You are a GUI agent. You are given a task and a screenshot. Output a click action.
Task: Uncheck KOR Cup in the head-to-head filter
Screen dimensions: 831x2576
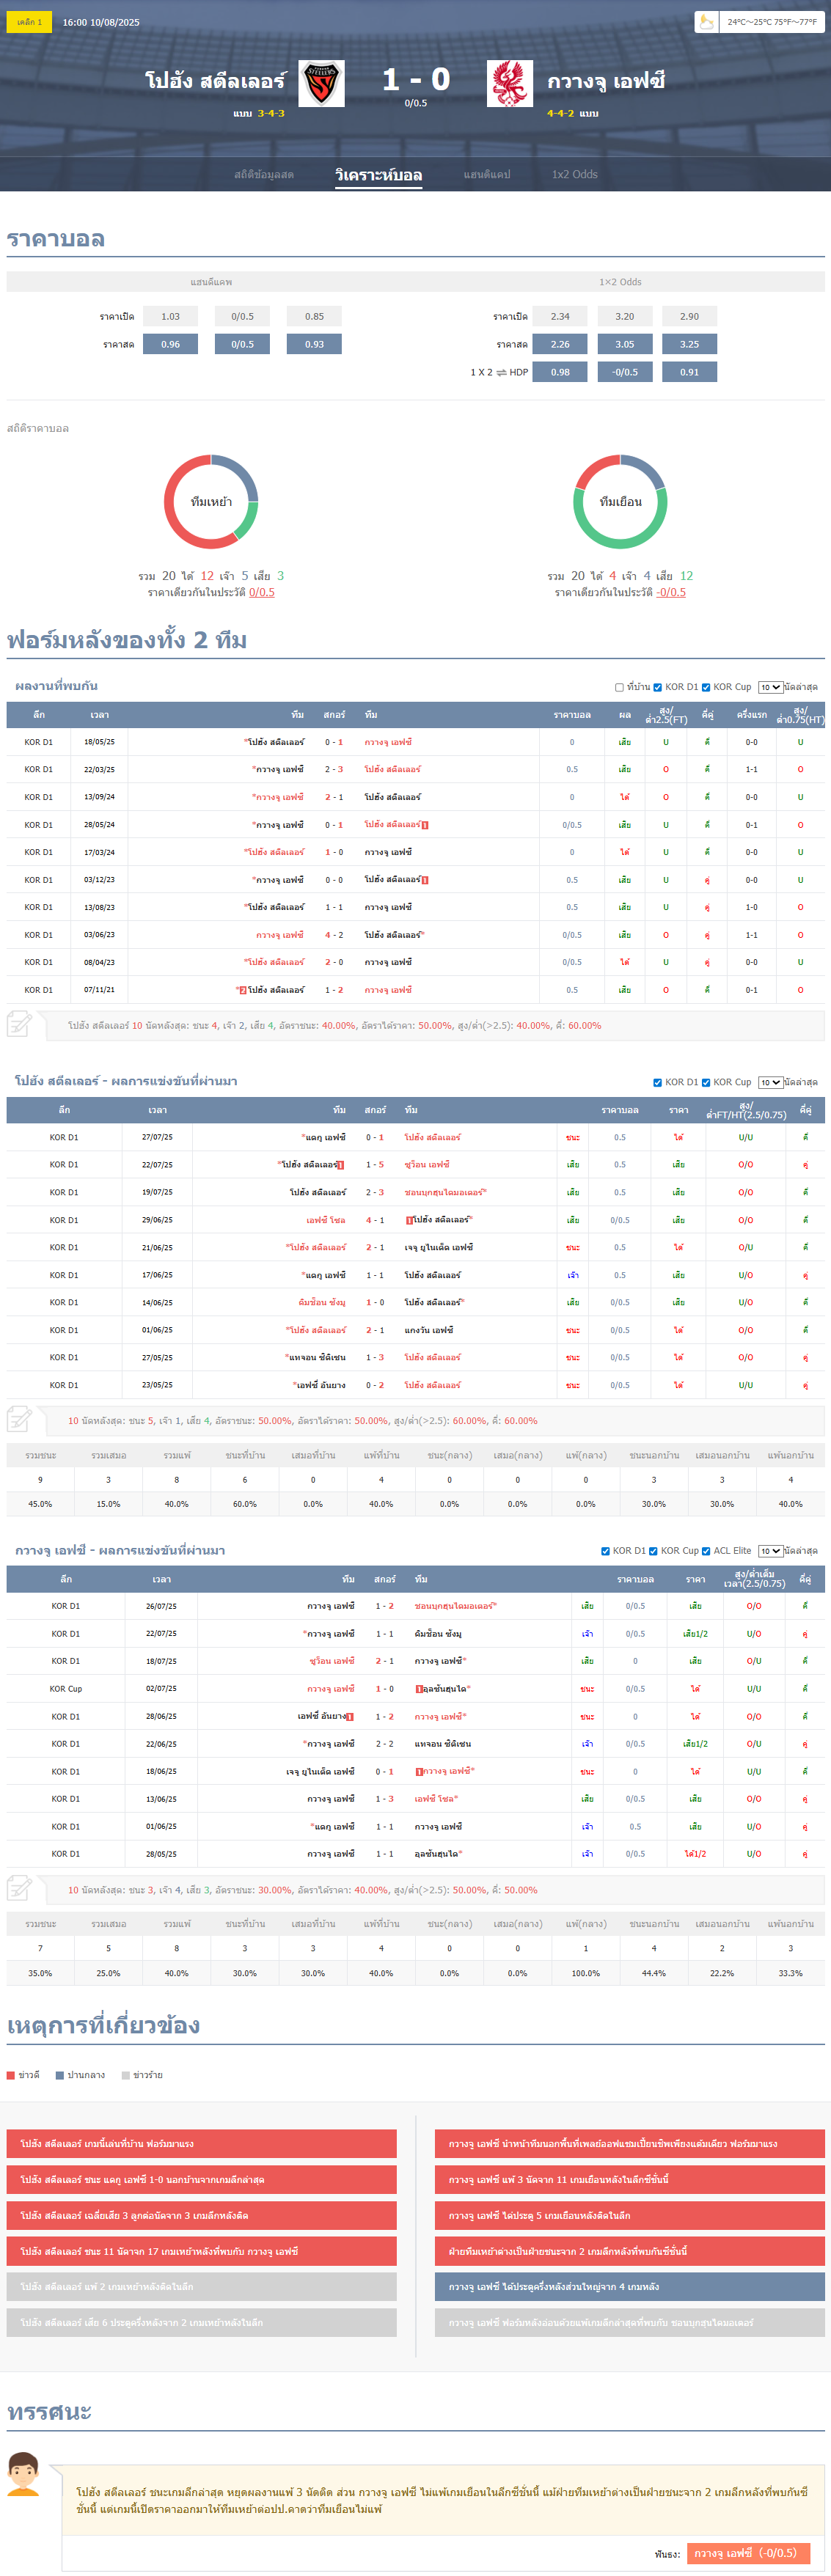[705, 687]
